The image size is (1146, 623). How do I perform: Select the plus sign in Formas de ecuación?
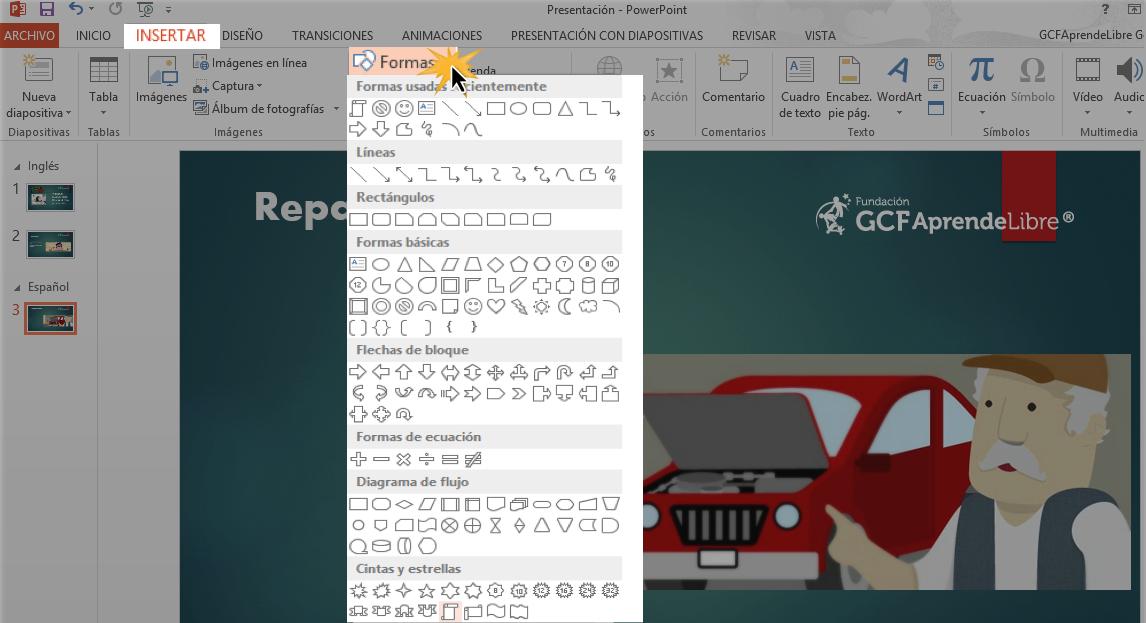358,459
